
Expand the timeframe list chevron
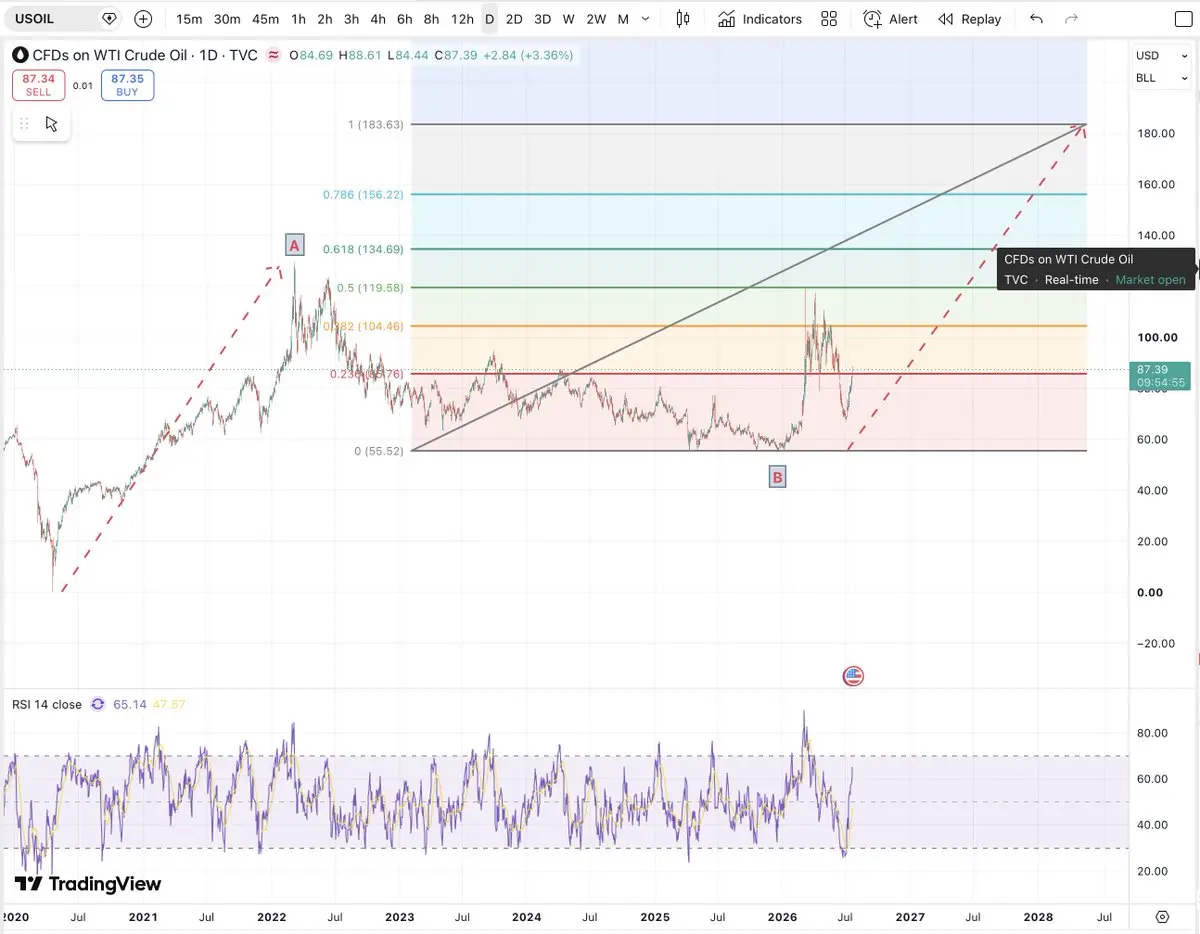[x=646, y=19]
